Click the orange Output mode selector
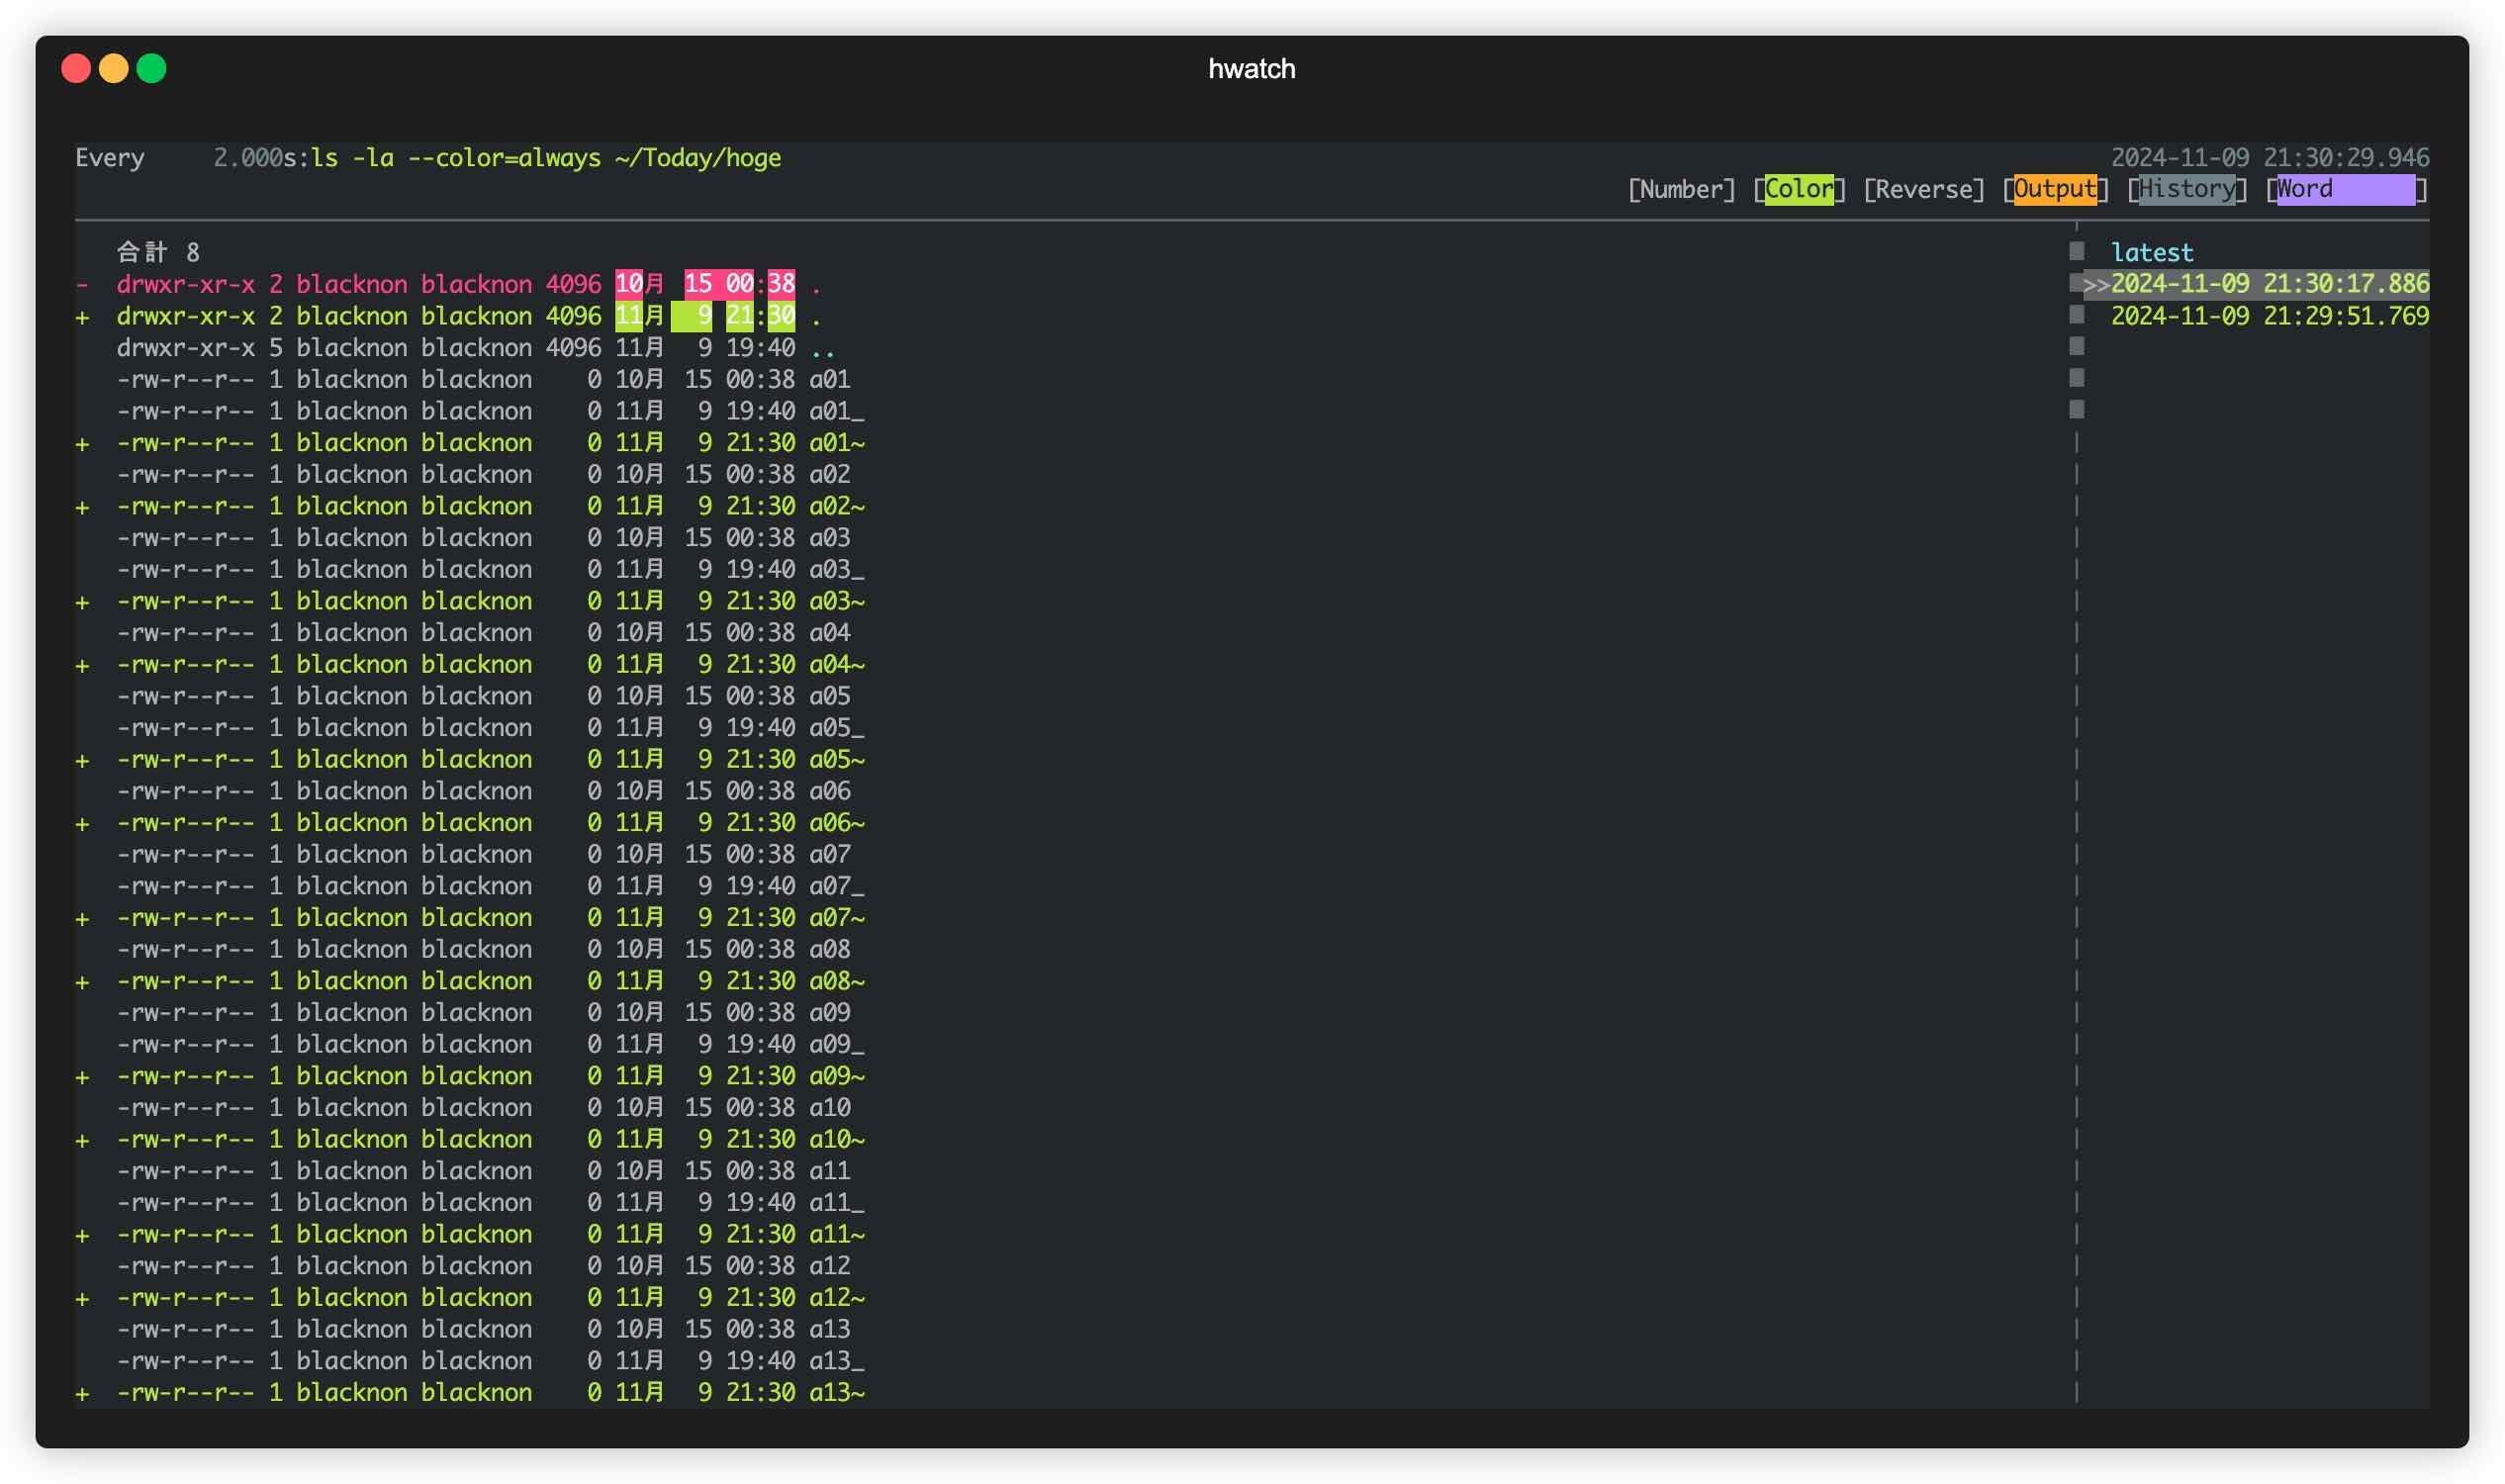 2054,189
